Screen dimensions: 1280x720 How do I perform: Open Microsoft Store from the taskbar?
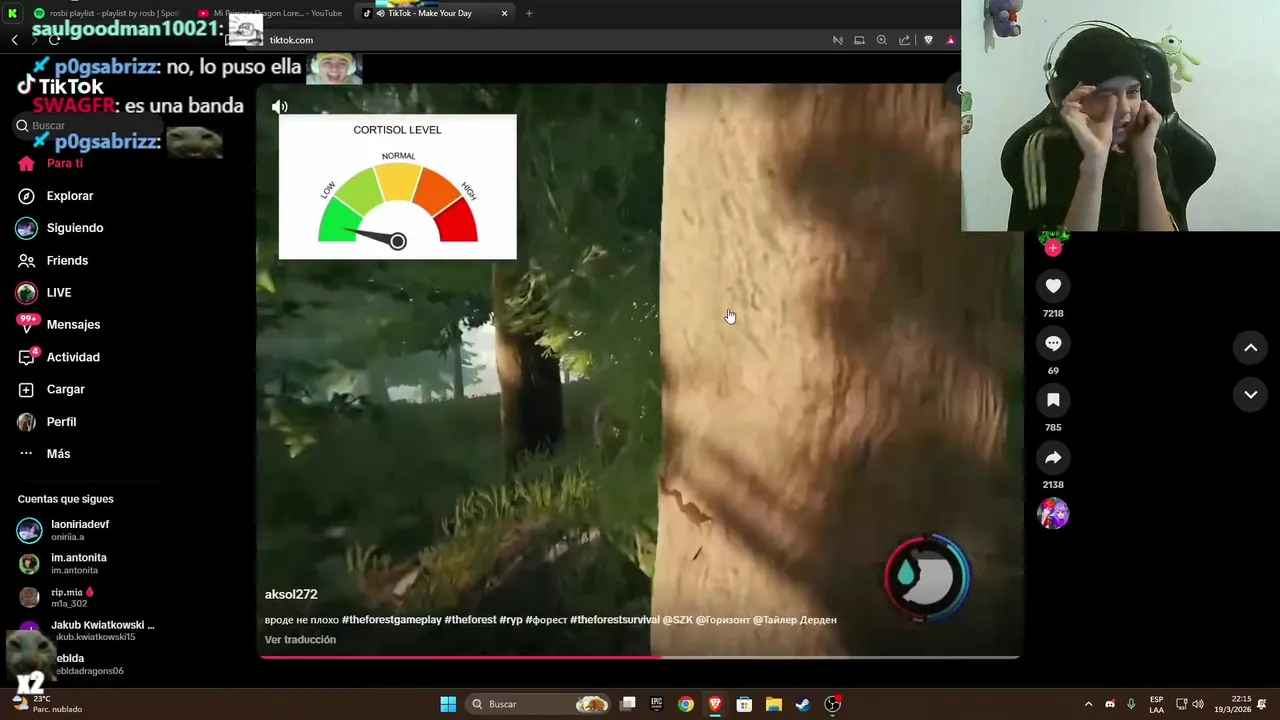click(x=744, y=704)
